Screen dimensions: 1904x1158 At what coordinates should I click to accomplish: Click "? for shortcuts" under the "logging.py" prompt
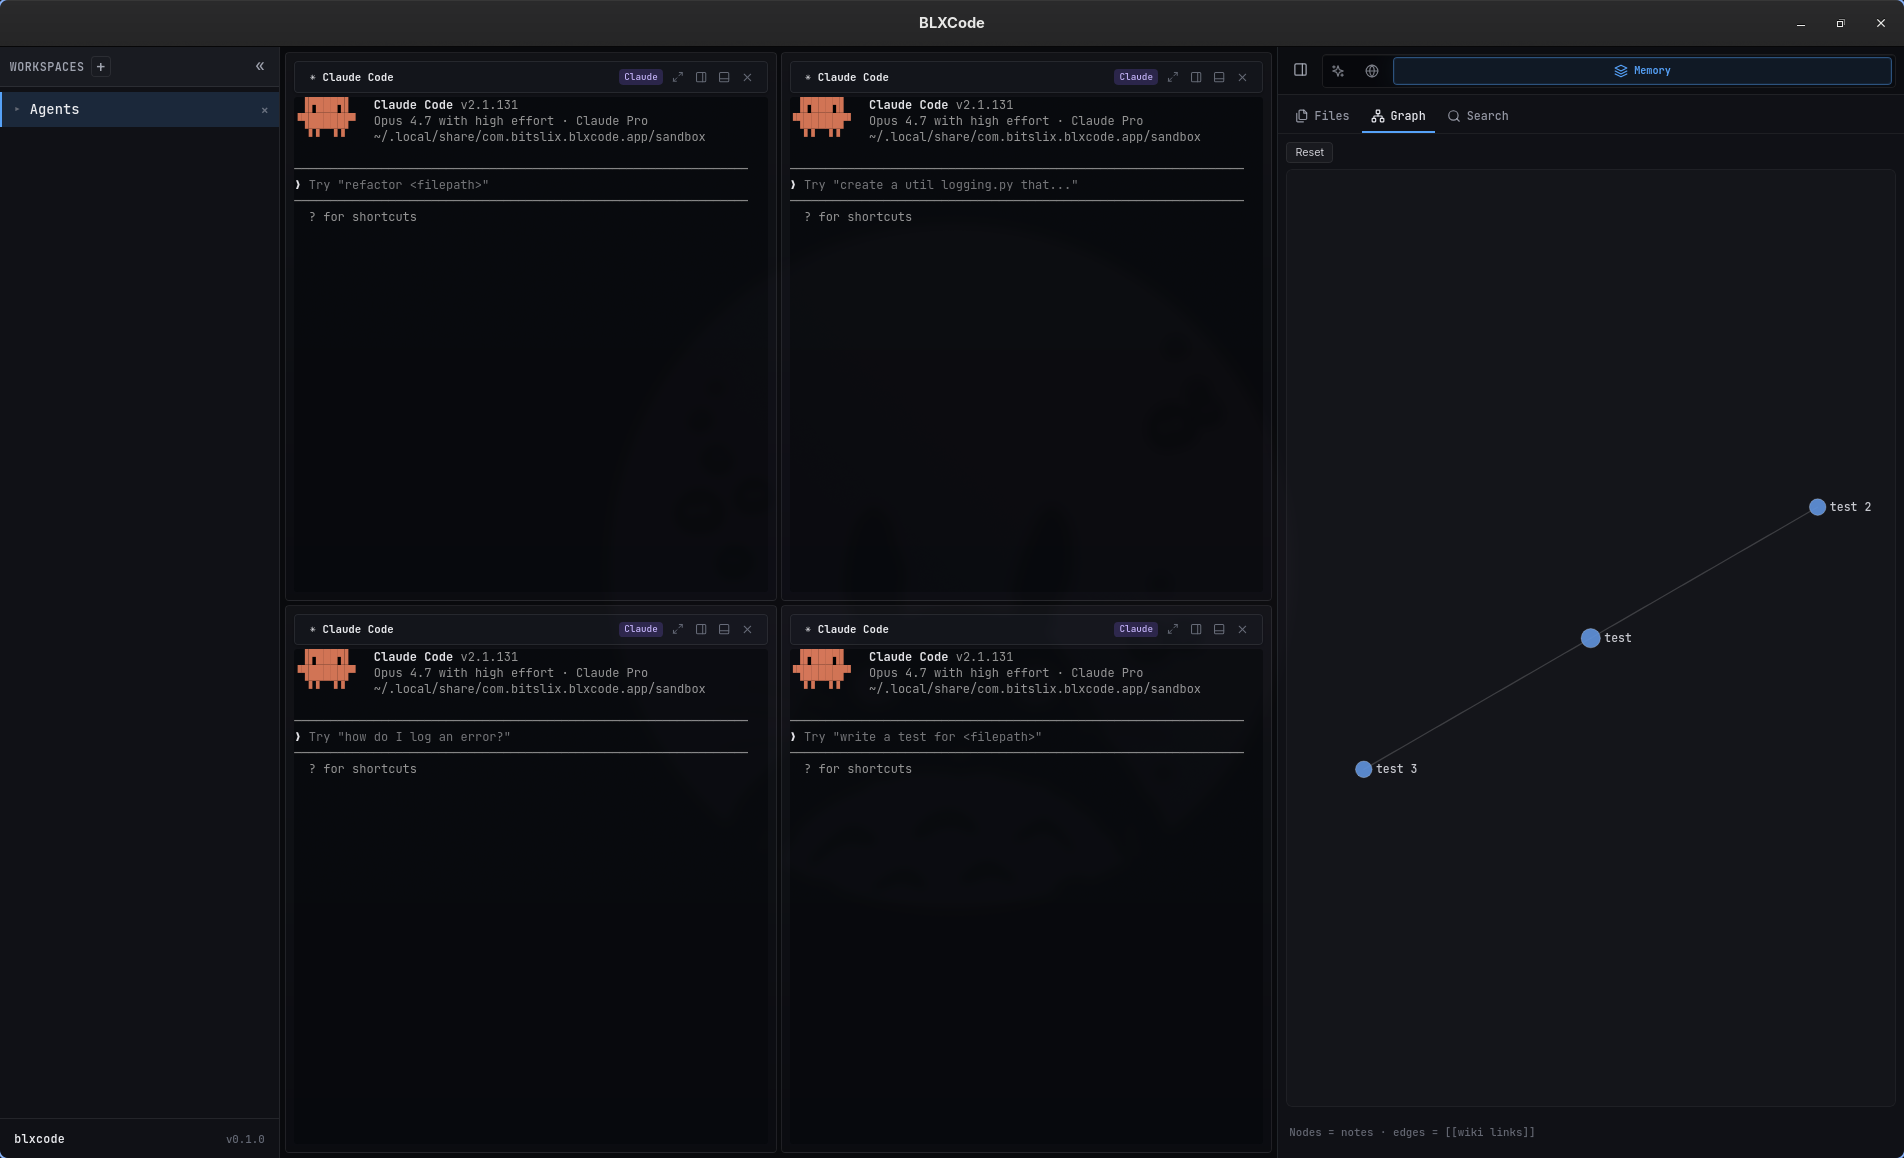[858, 217]
